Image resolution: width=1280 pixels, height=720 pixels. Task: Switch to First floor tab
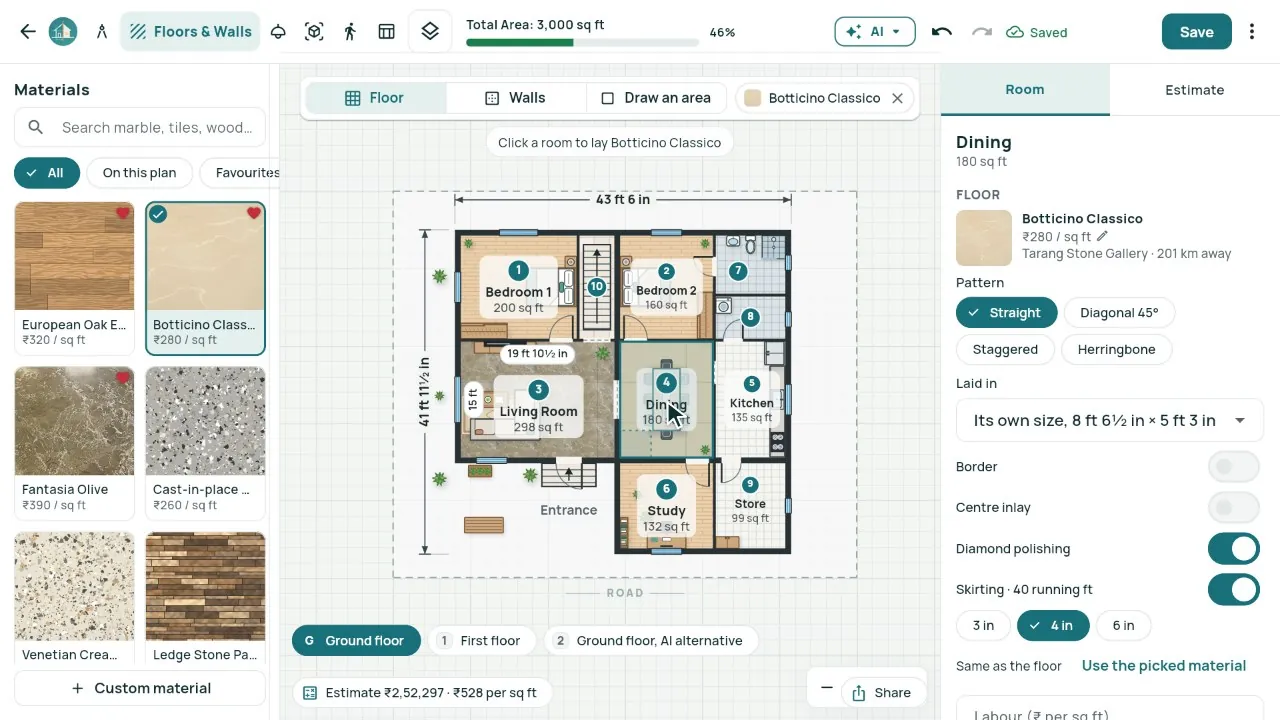pos(482,641)
